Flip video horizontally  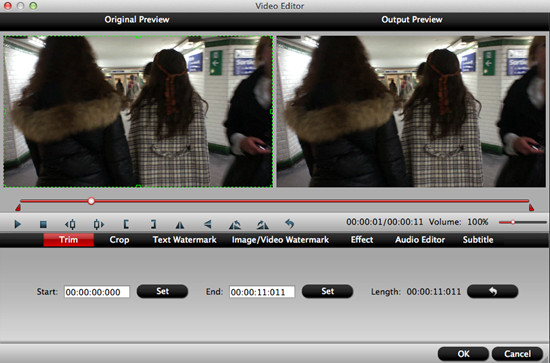tap(180, 224)
